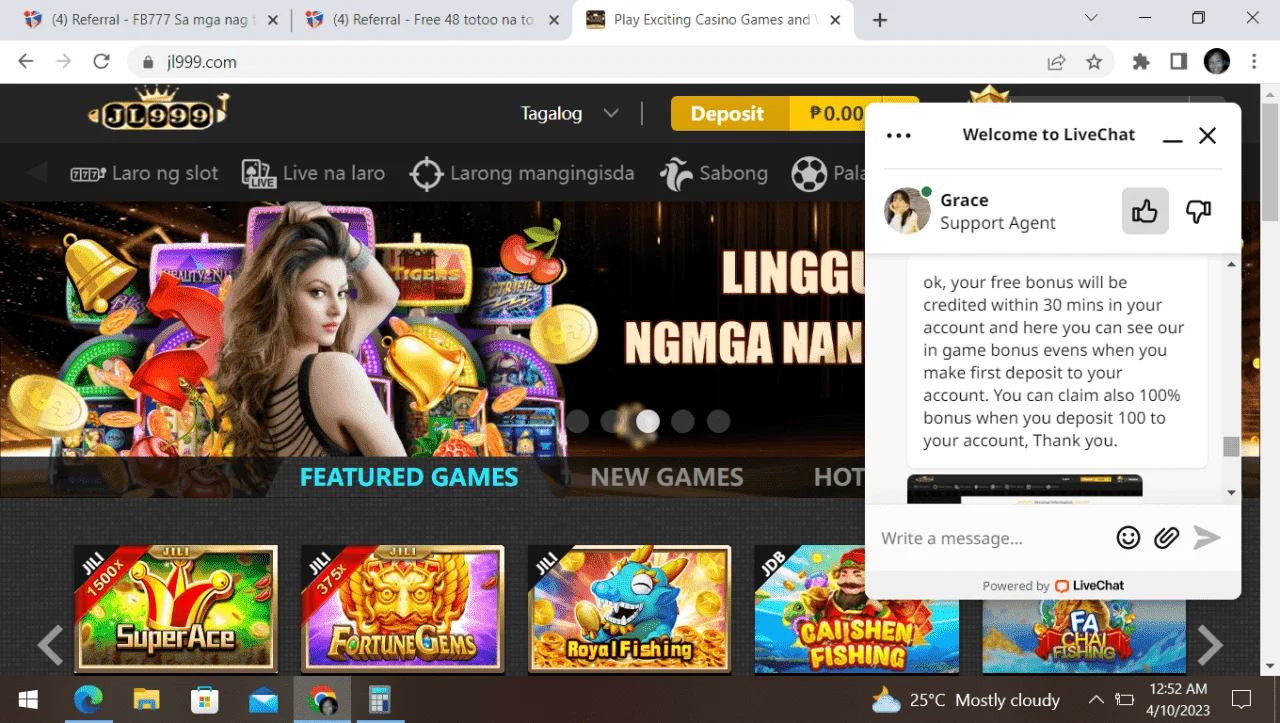Click the yellow Deposit button
1280x723 pixels.
pos(730,114)
